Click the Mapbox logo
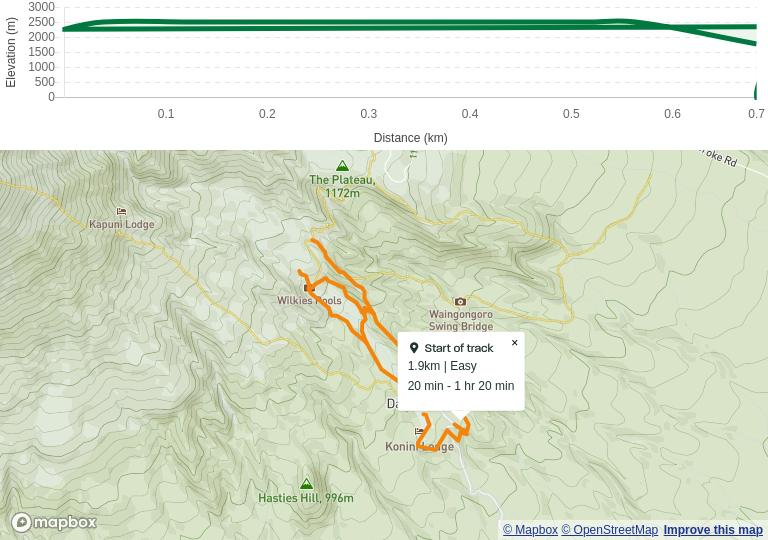 pyautogui.click(x=54, y=522)
